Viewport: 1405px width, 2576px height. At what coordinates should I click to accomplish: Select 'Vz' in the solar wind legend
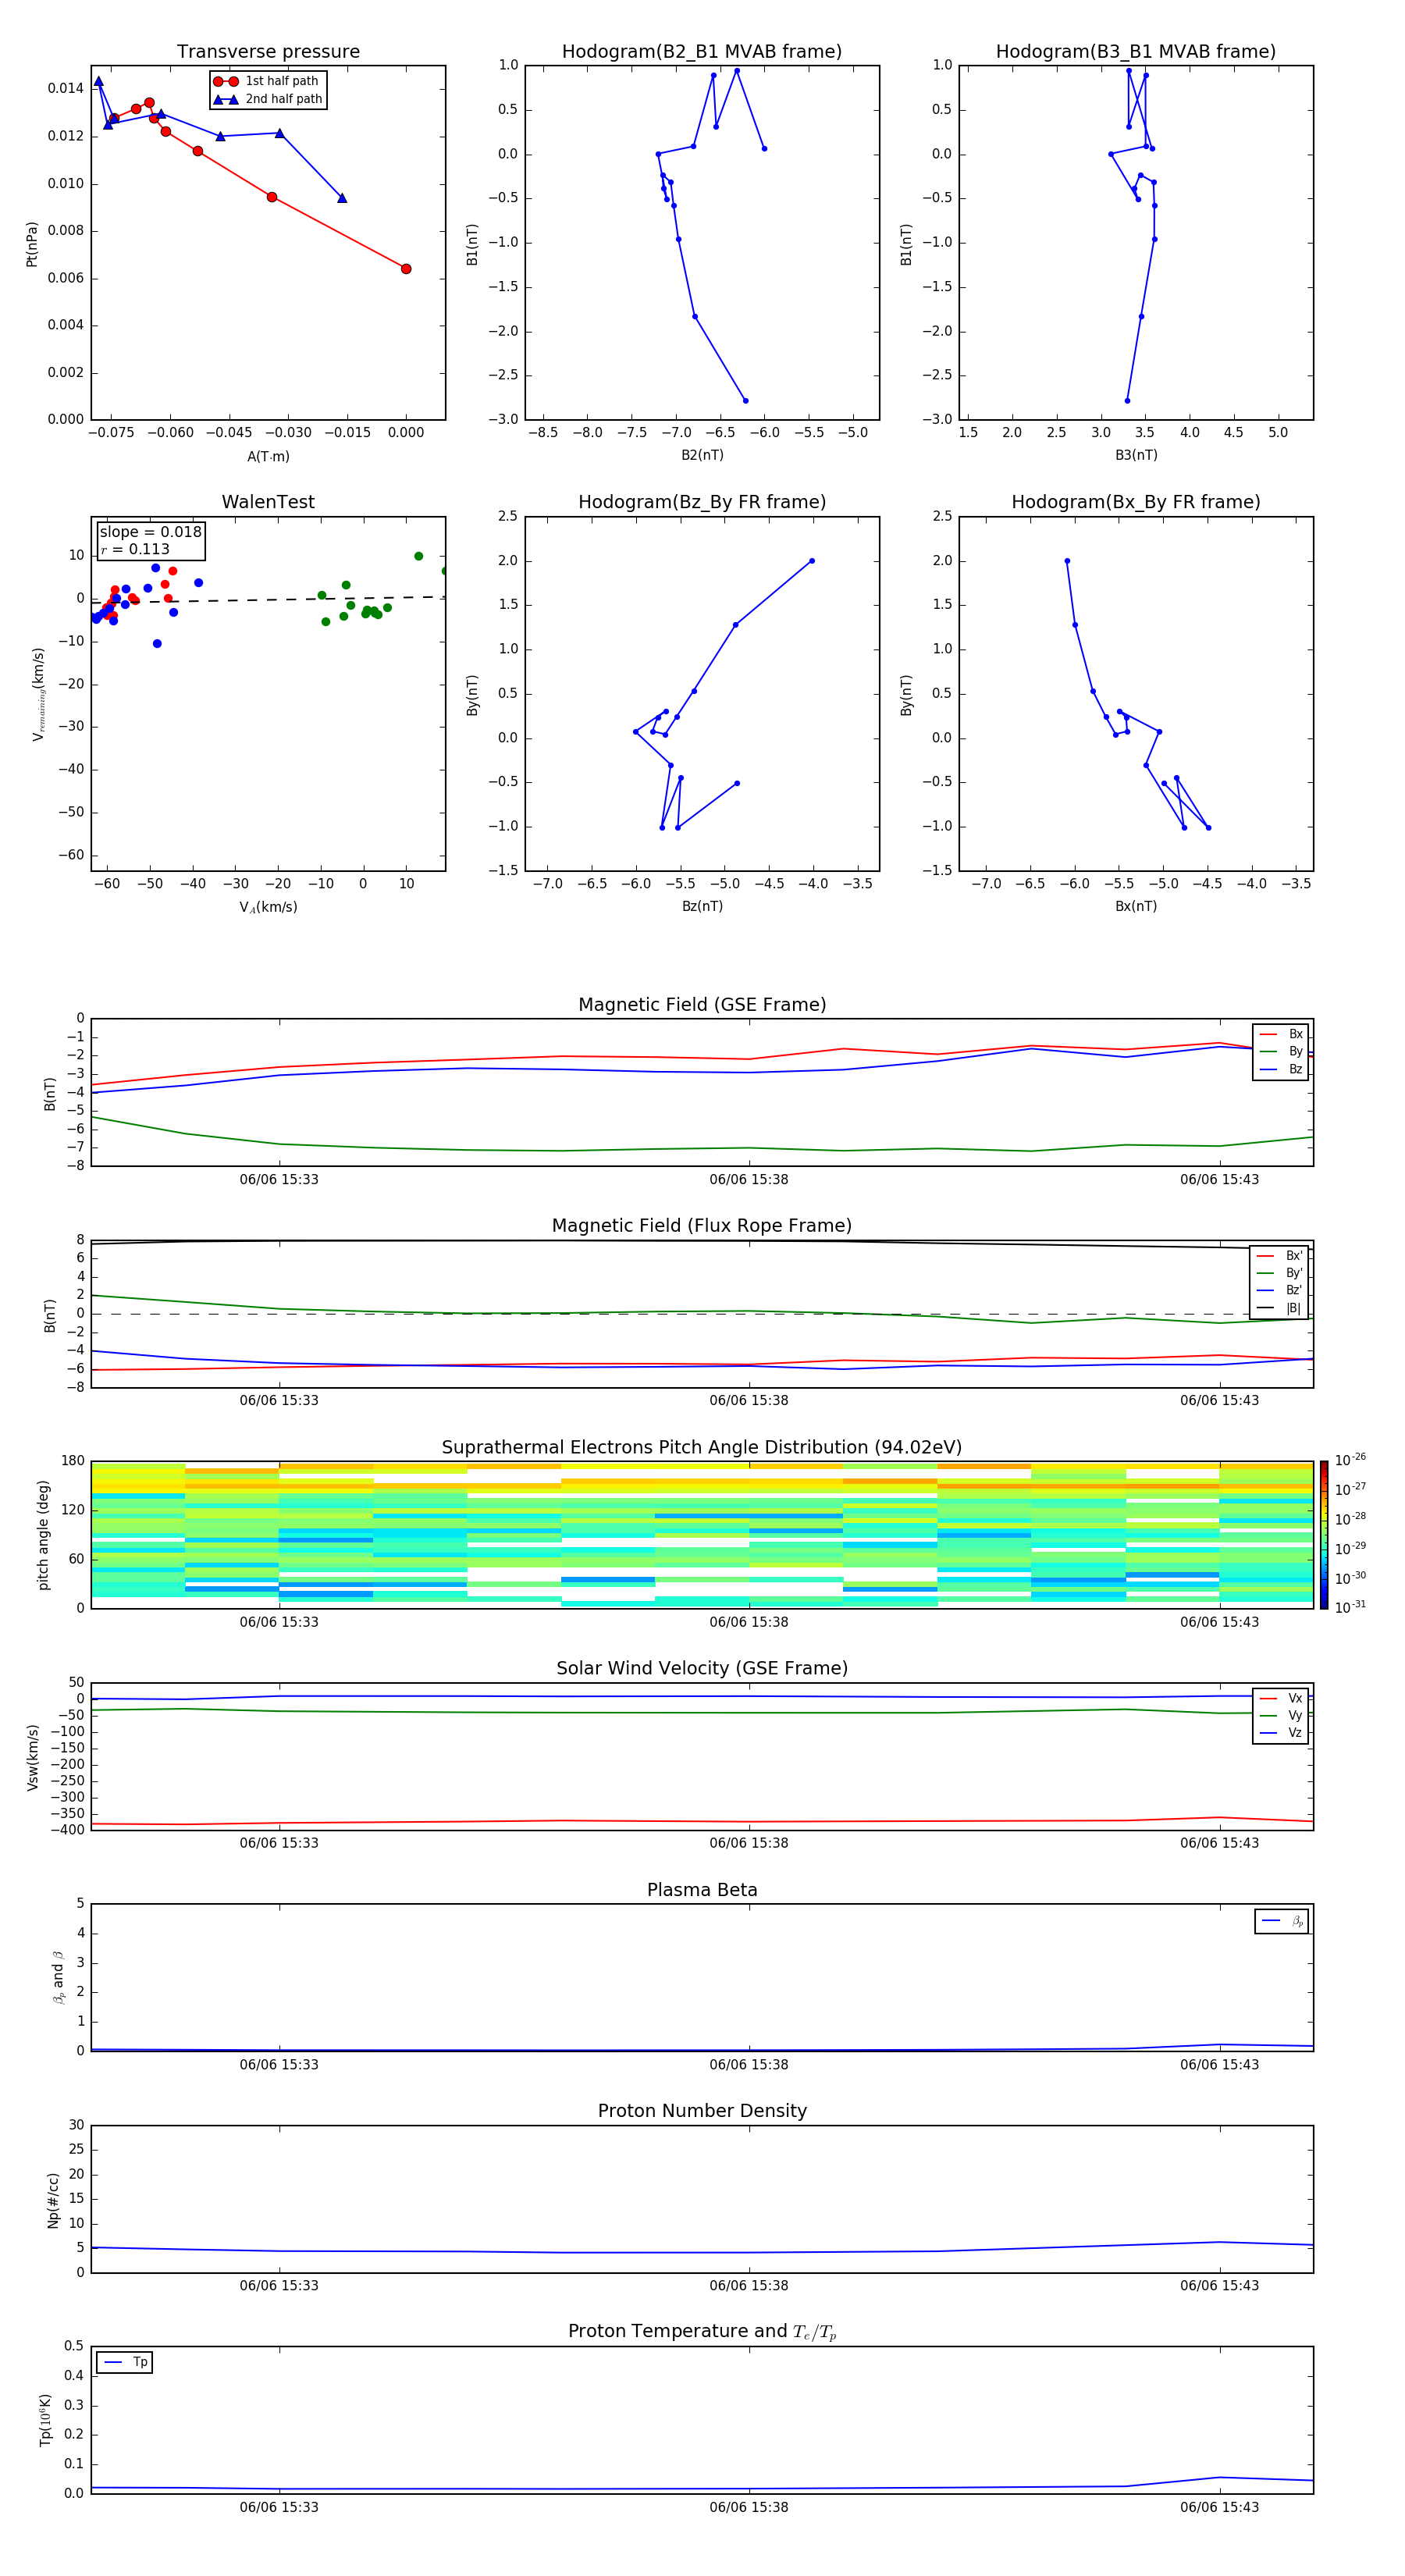[x=1282, y=1733]
